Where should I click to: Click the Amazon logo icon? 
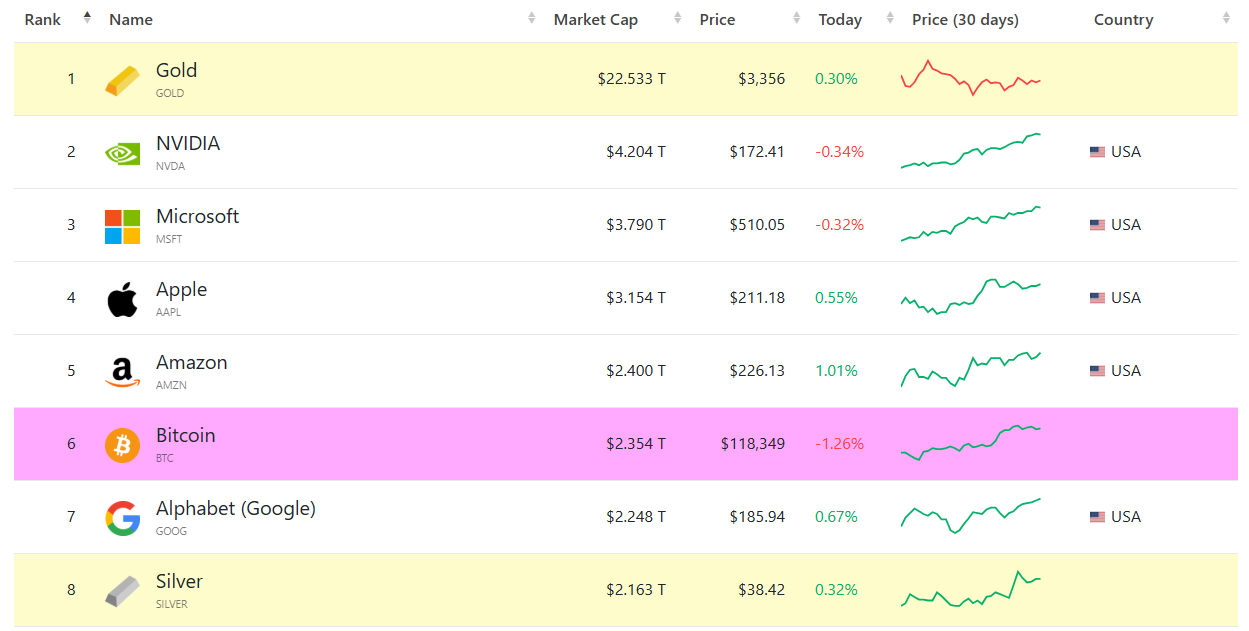point(122,372)
